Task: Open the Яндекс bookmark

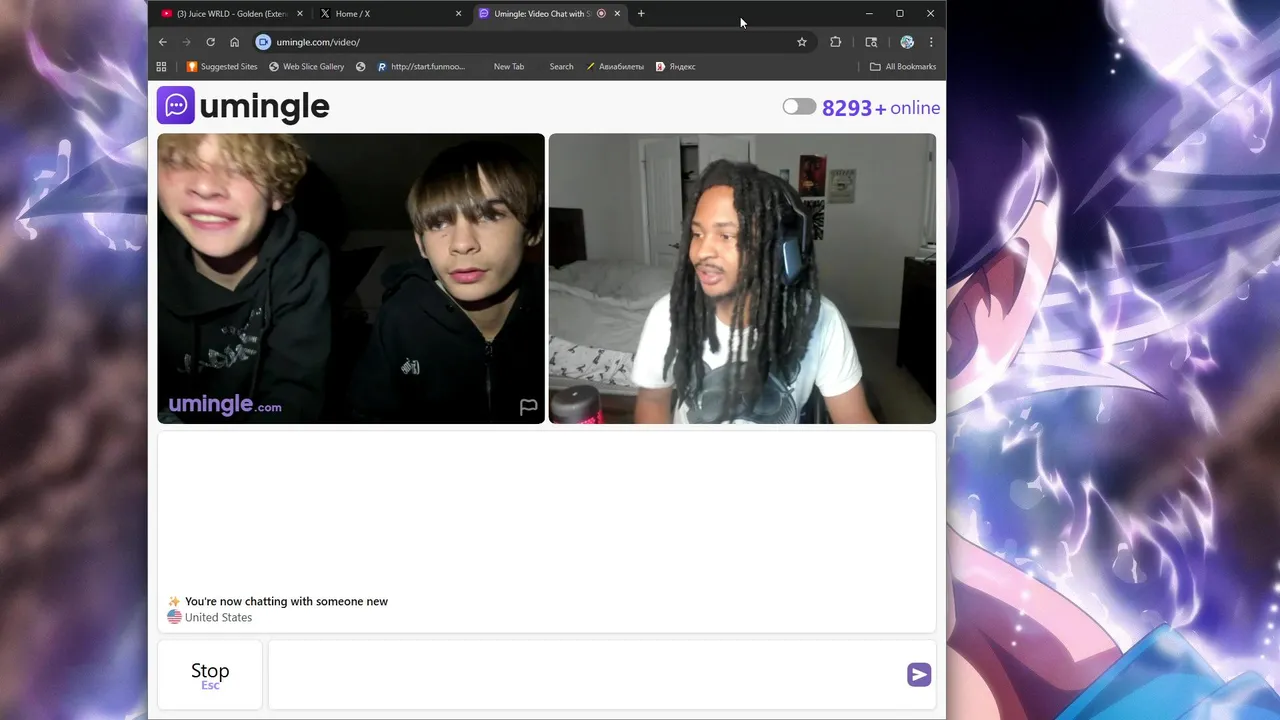Action: click(x=676, y=67)
